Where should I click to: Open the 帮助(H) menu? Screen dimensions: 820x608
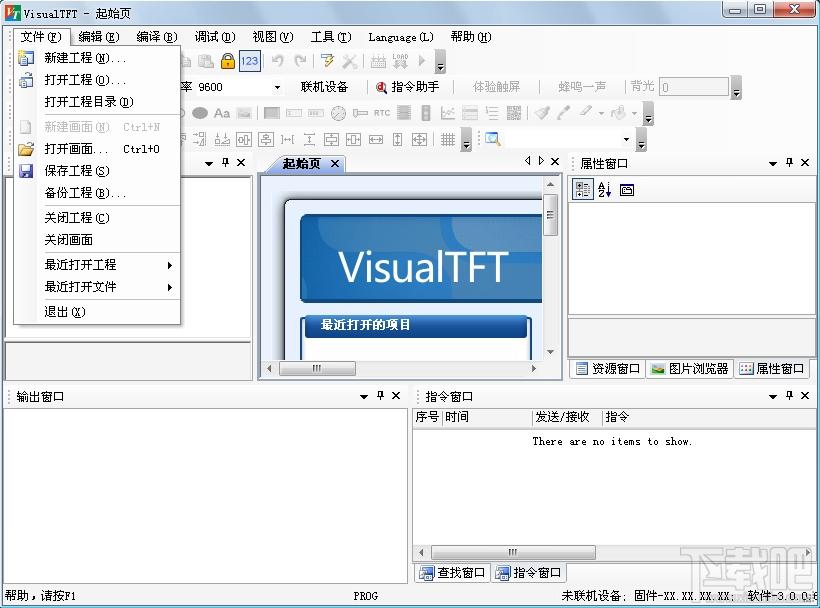(x=471, y=37)
